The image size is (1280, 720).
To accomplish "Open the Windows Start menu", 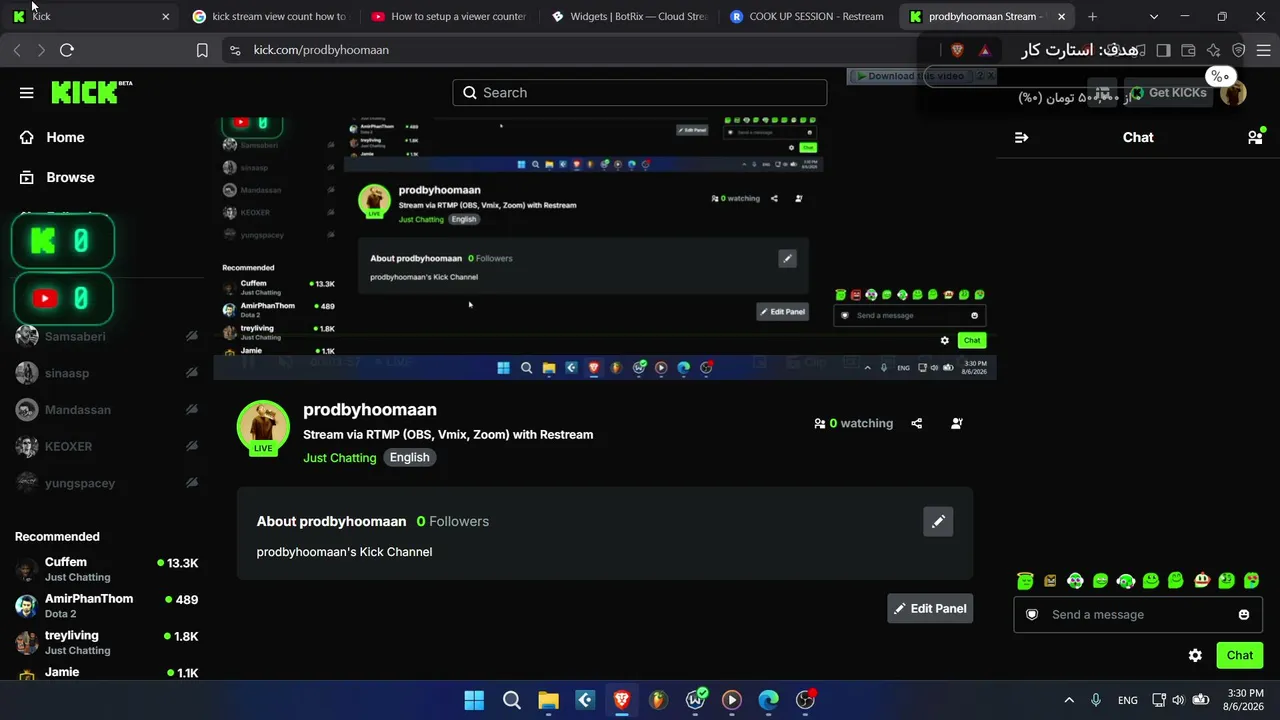I will point(474,700).
